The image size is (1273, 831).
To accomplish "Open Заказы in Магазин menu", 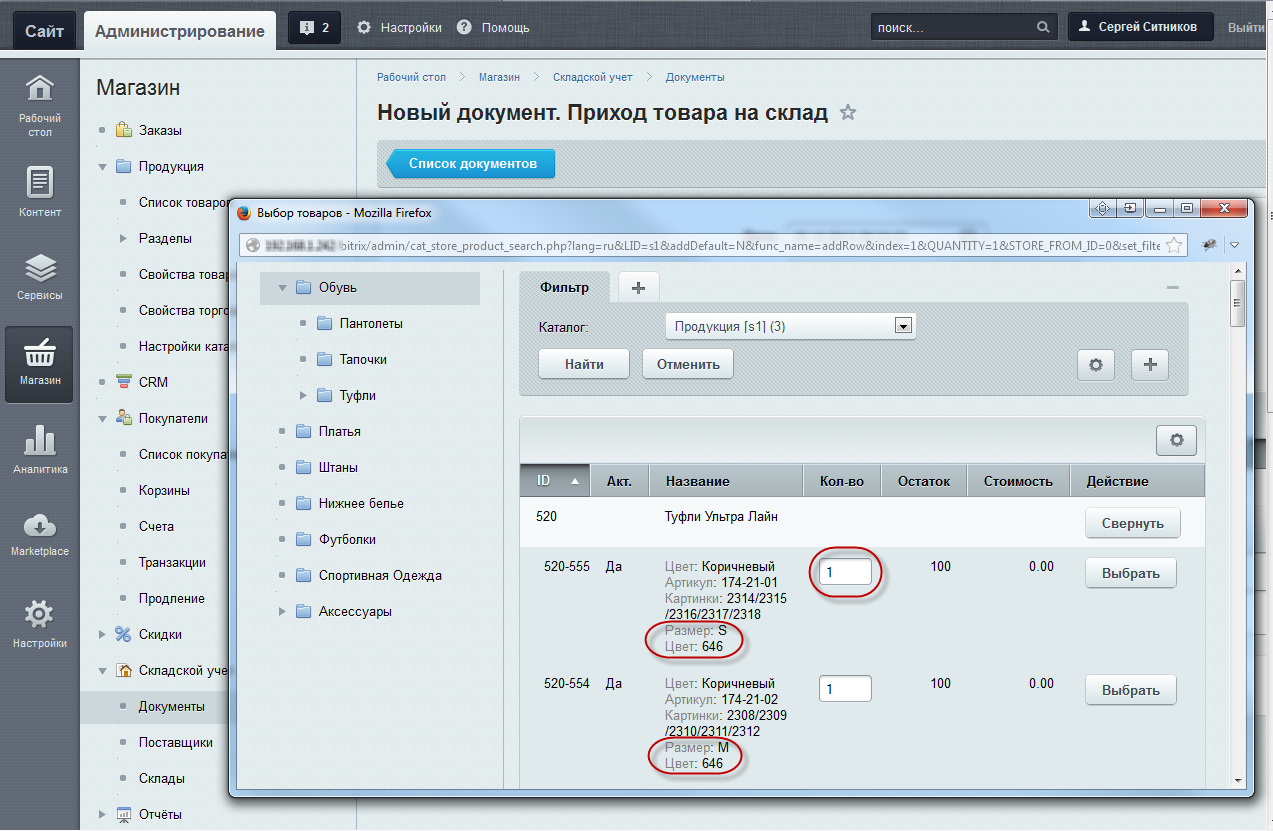I will [x=160, y=131].
